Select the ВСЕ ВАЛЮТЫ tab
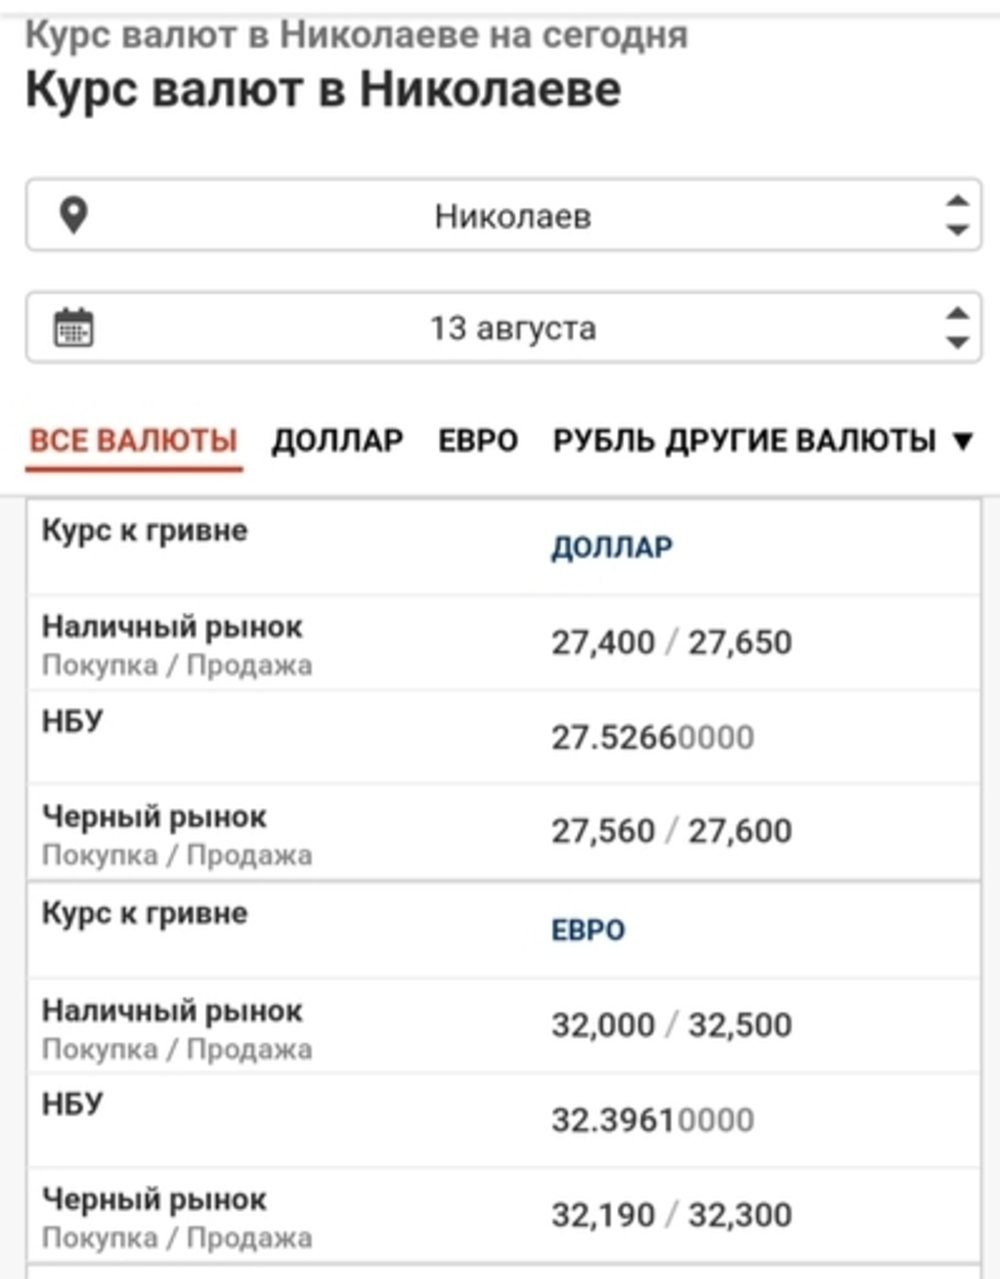 click(x=134, y=440)
